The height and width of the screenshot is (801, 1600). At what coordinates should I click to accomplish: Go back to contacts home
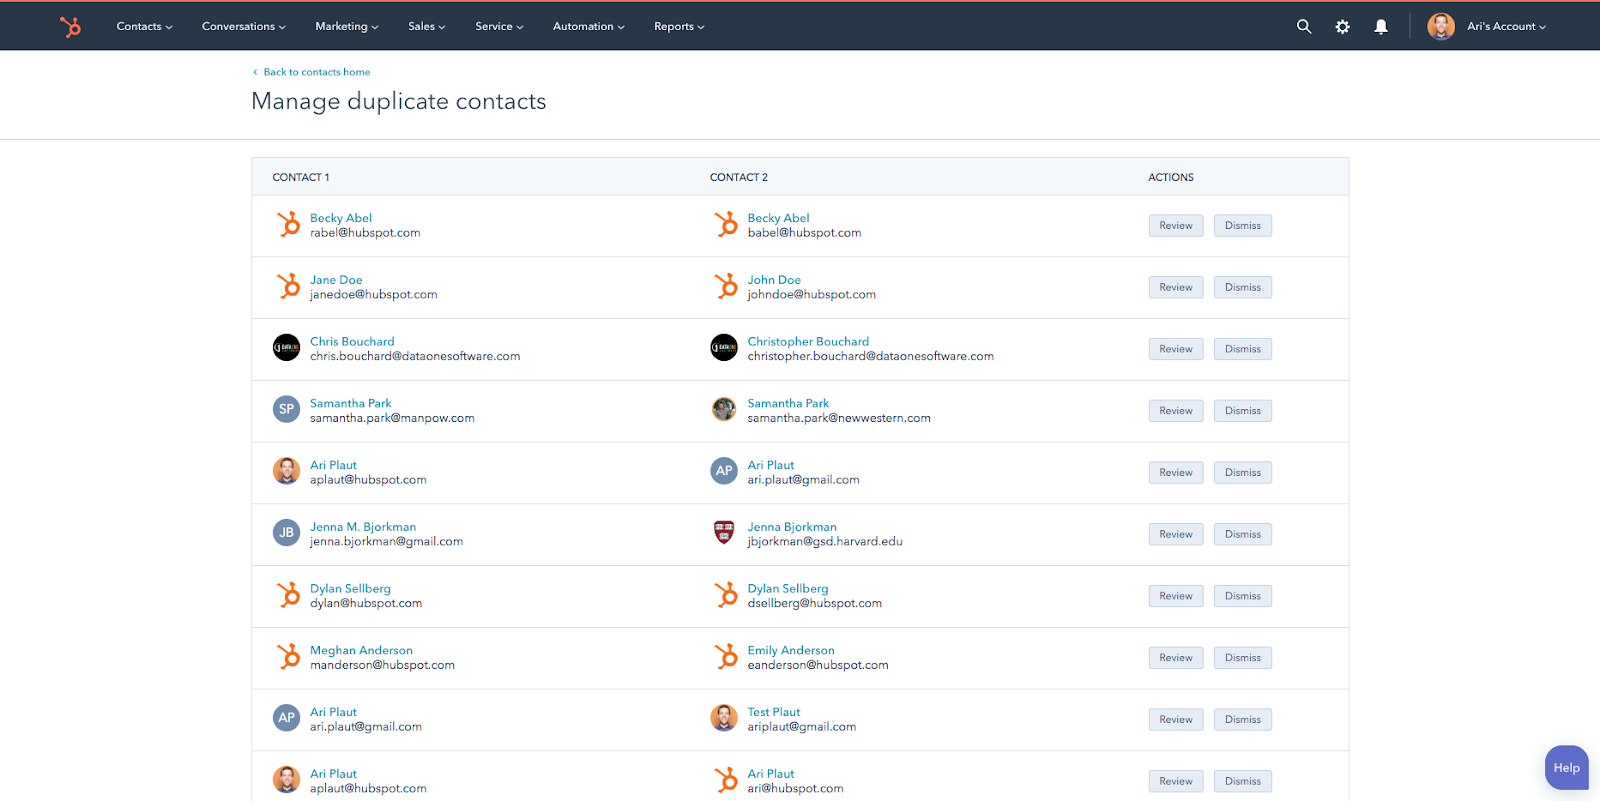pos(311,72)
